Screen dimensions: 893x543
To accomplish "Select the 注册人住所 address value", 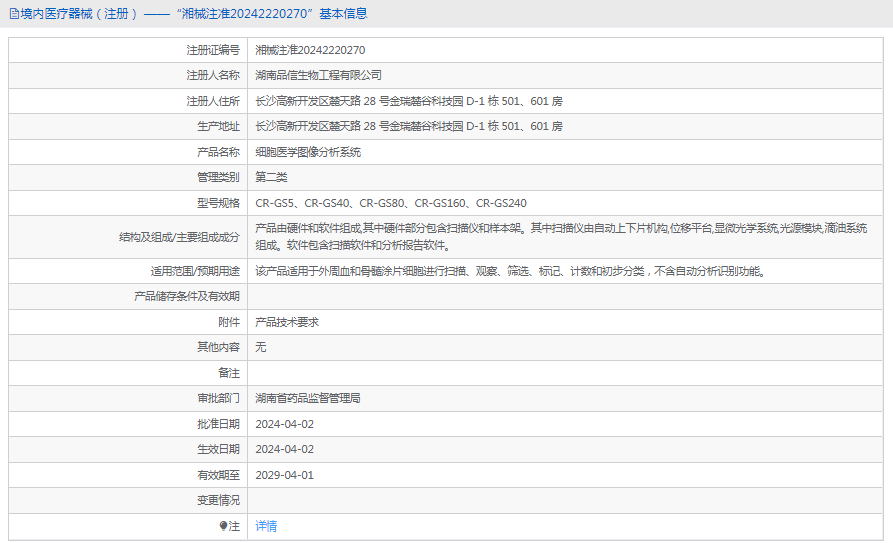I will click(x=409, y=101).
